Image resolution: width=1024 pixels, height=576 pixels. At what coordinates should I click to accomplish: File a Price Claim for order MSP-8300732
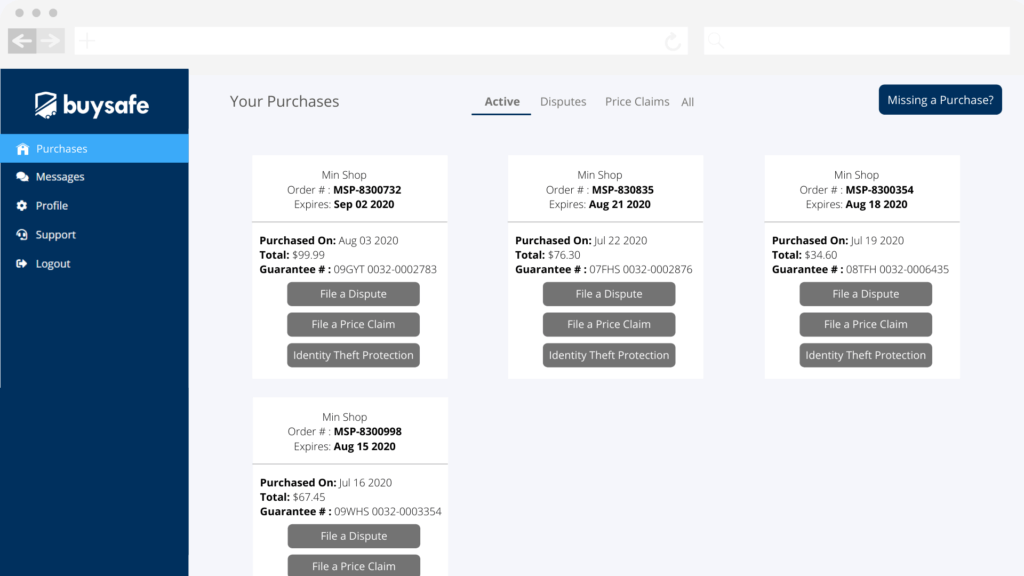tap(353, 325)
